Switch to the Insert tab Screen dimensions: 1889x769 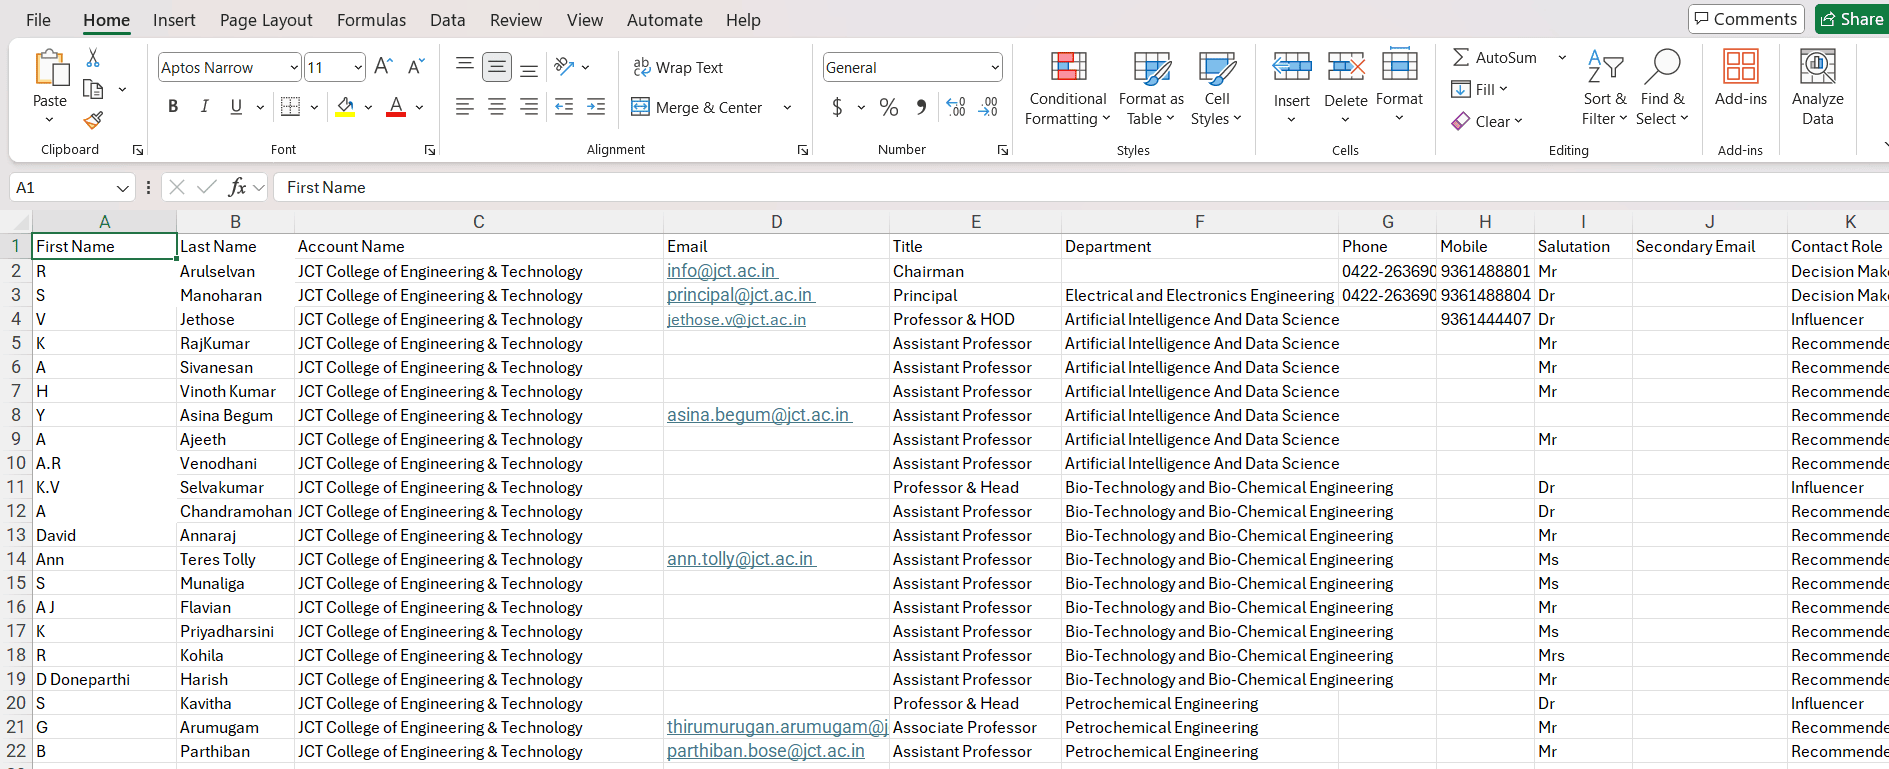(174, 20)
